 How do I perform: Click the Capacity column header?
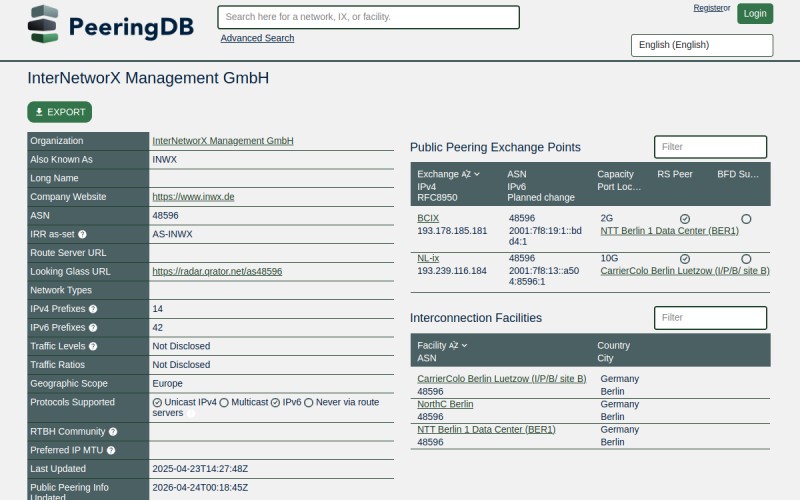[x=615, y=174]
